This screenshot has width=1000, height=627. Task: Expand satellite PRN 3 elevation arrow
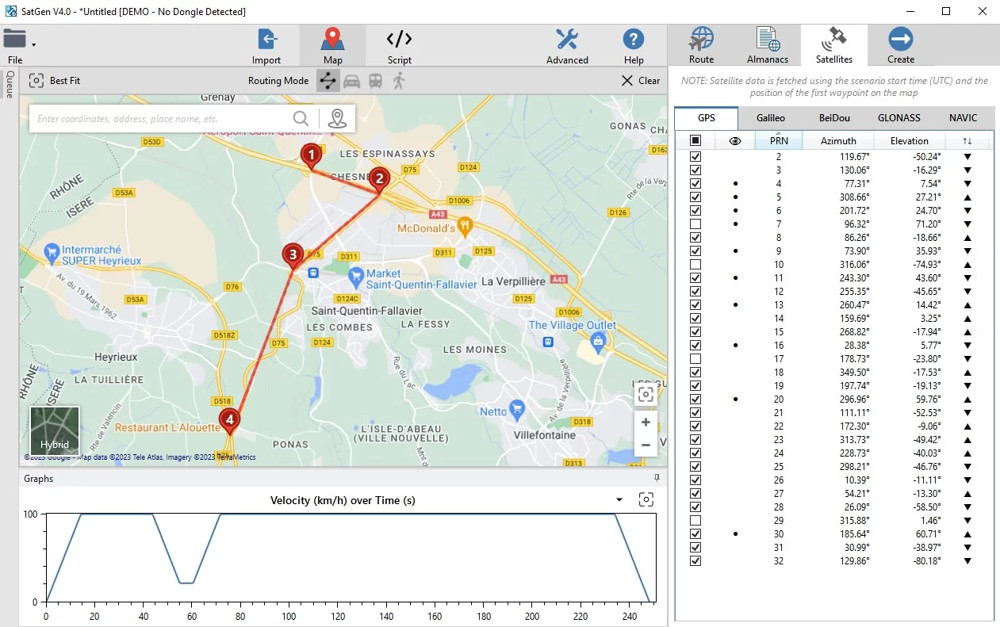[x=965, y=170]
